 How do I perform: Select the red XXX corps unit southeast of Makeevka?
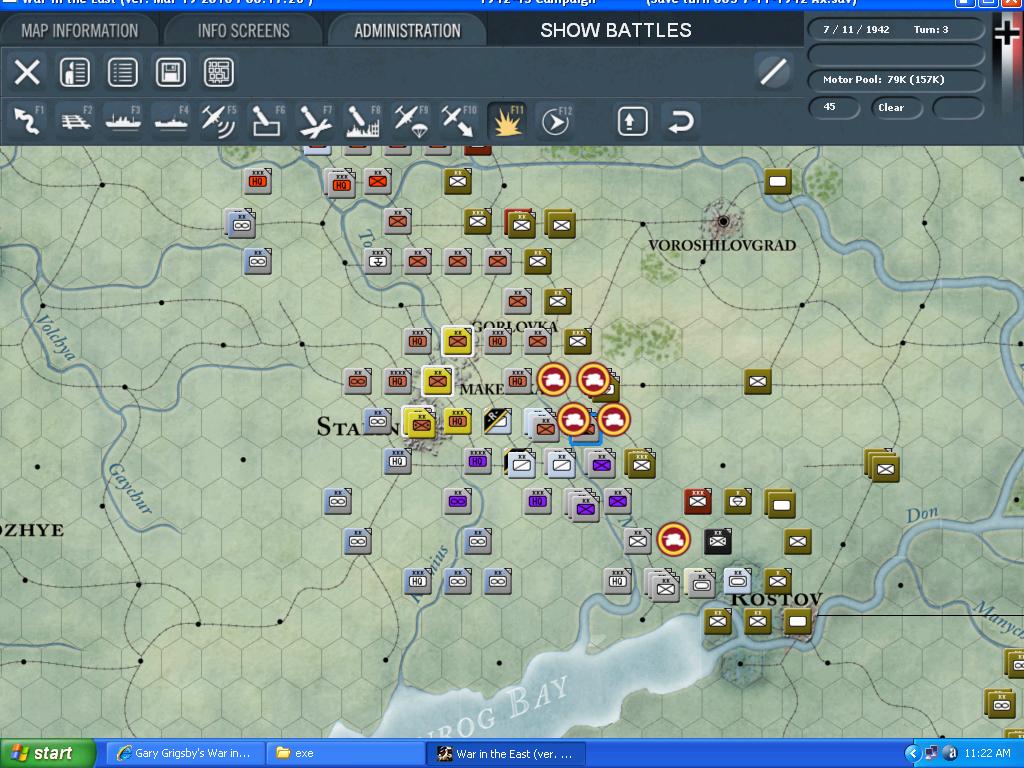point(697,501)
